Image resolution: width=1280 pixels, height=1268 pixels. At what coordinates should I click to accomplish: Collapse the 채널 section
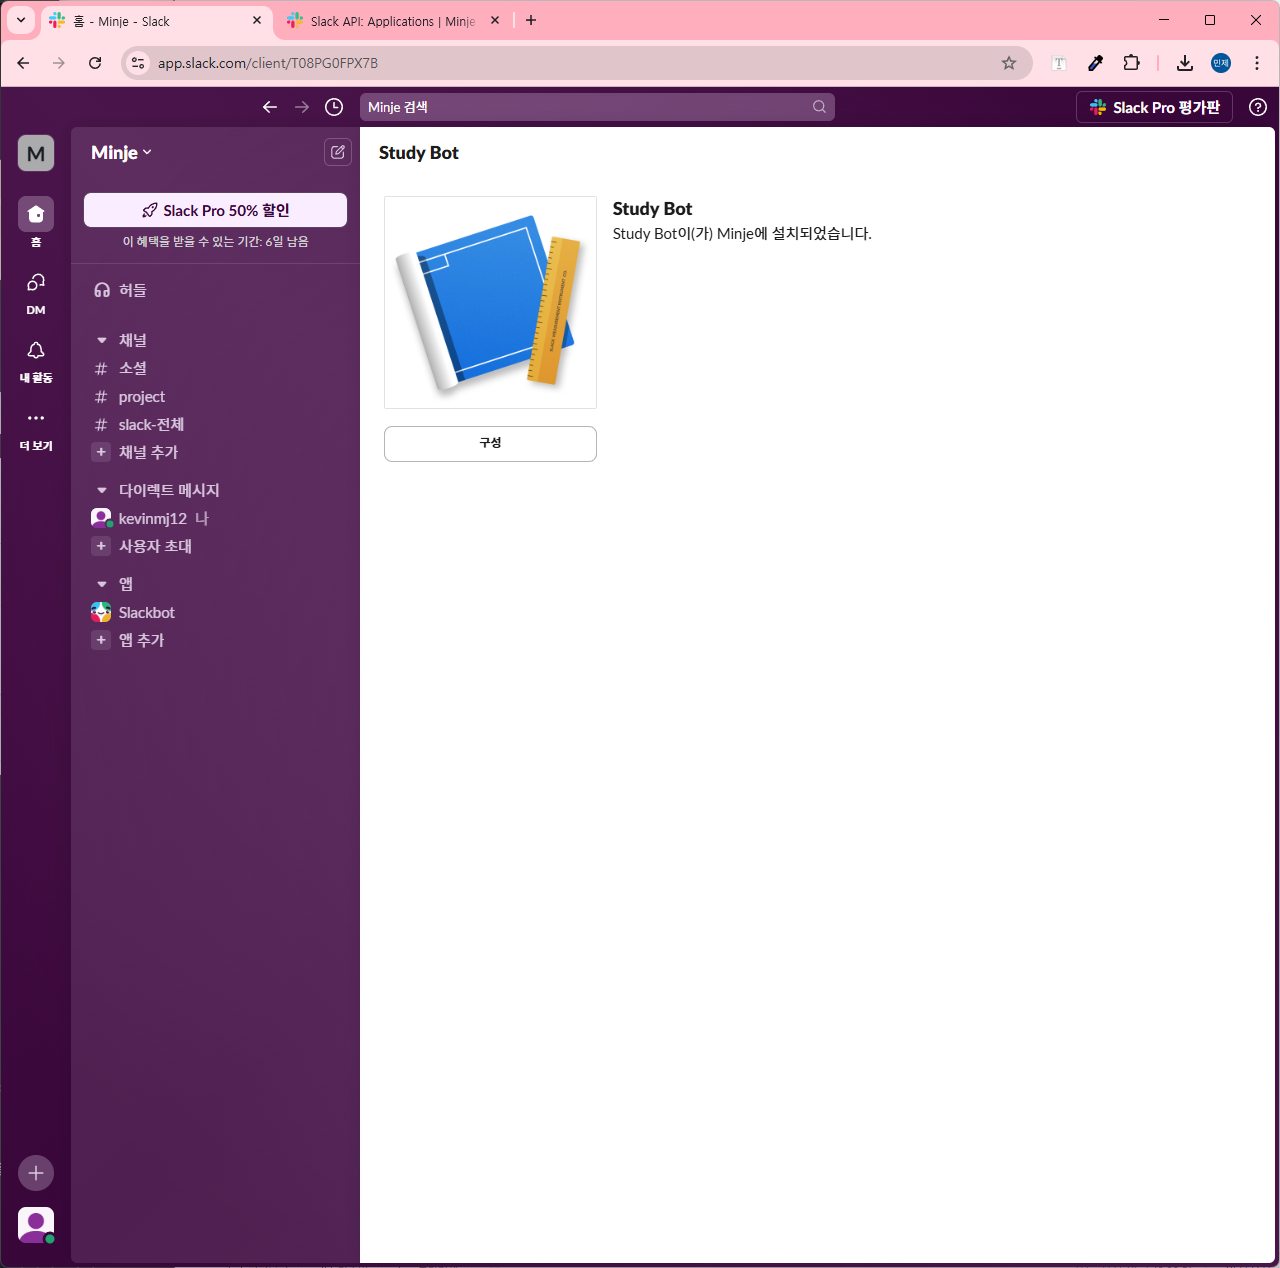tap(102, 340)
